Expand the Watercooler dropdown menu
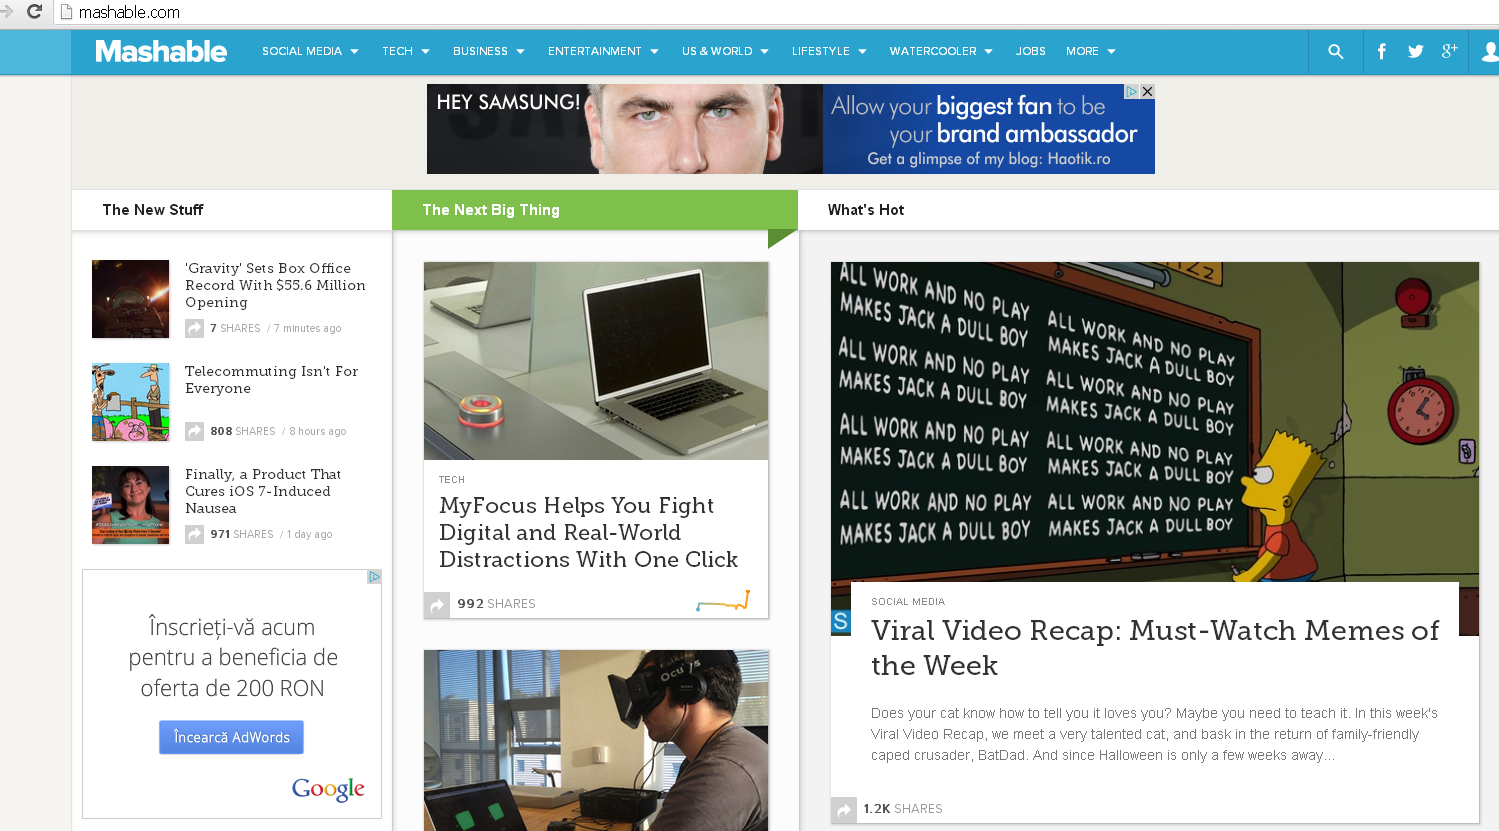This screenshot has height=831, width=1499. [x=941, y=51]
